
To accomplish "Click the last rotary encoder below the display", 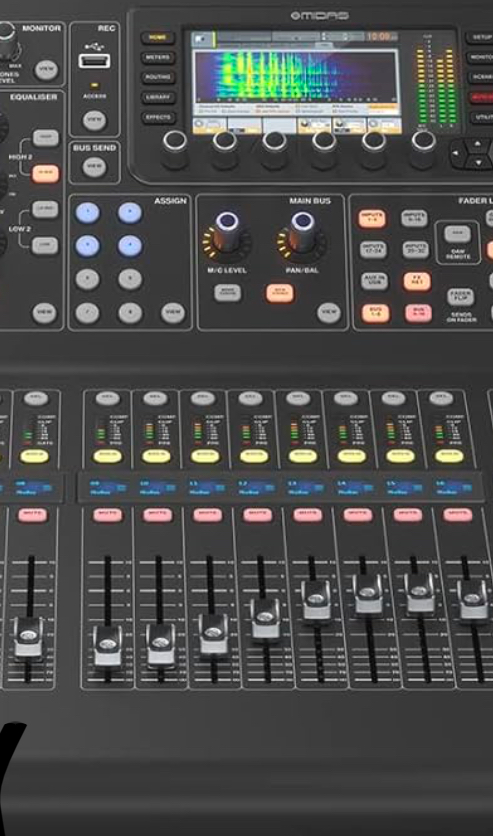I will (x=423, y=141).
